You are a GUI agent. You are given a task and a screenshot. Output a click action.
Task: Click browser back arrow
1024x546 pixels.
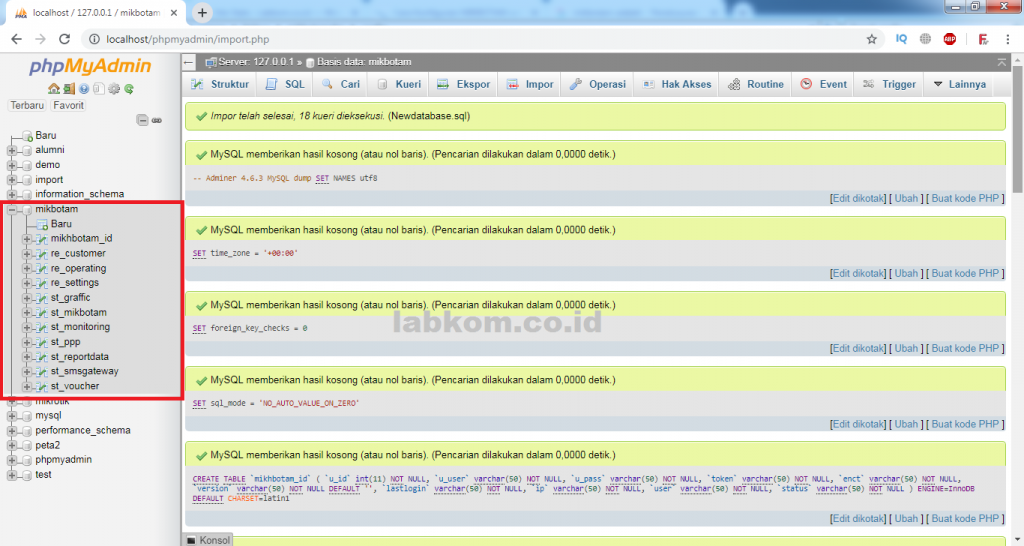16,39
